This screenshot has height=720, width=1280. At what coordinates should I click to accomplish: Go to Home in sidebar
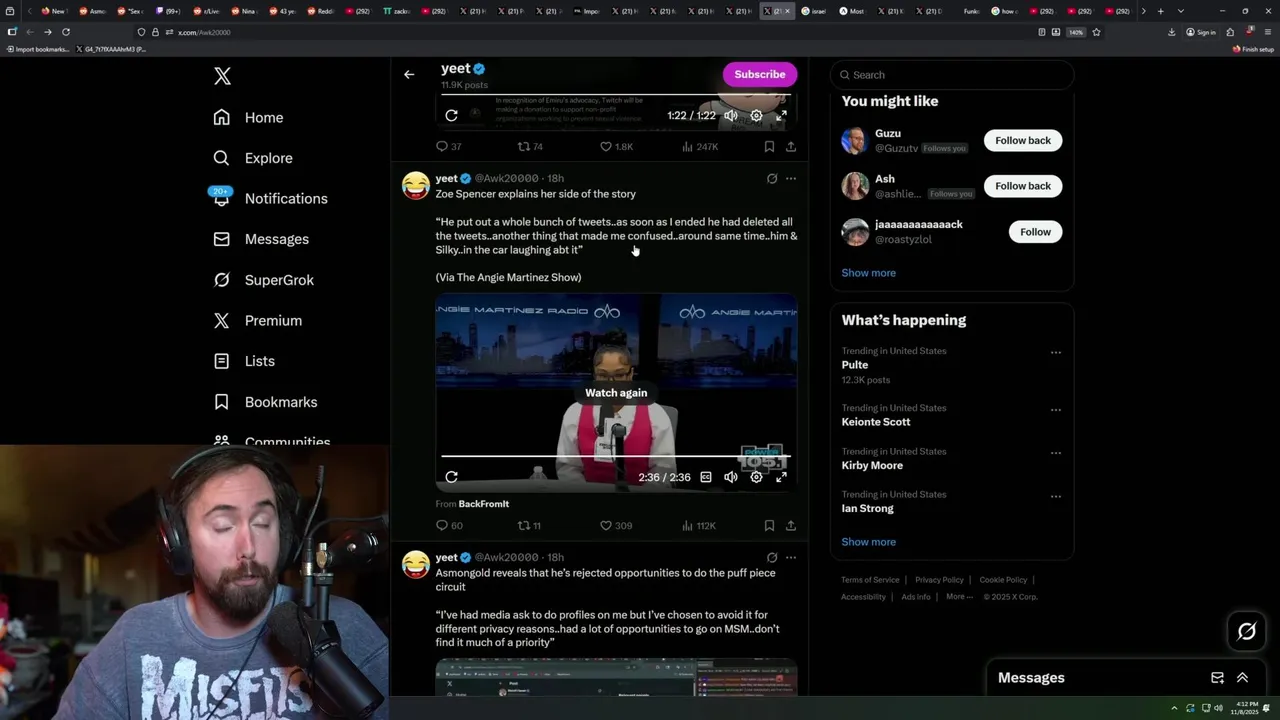[248, 117]
